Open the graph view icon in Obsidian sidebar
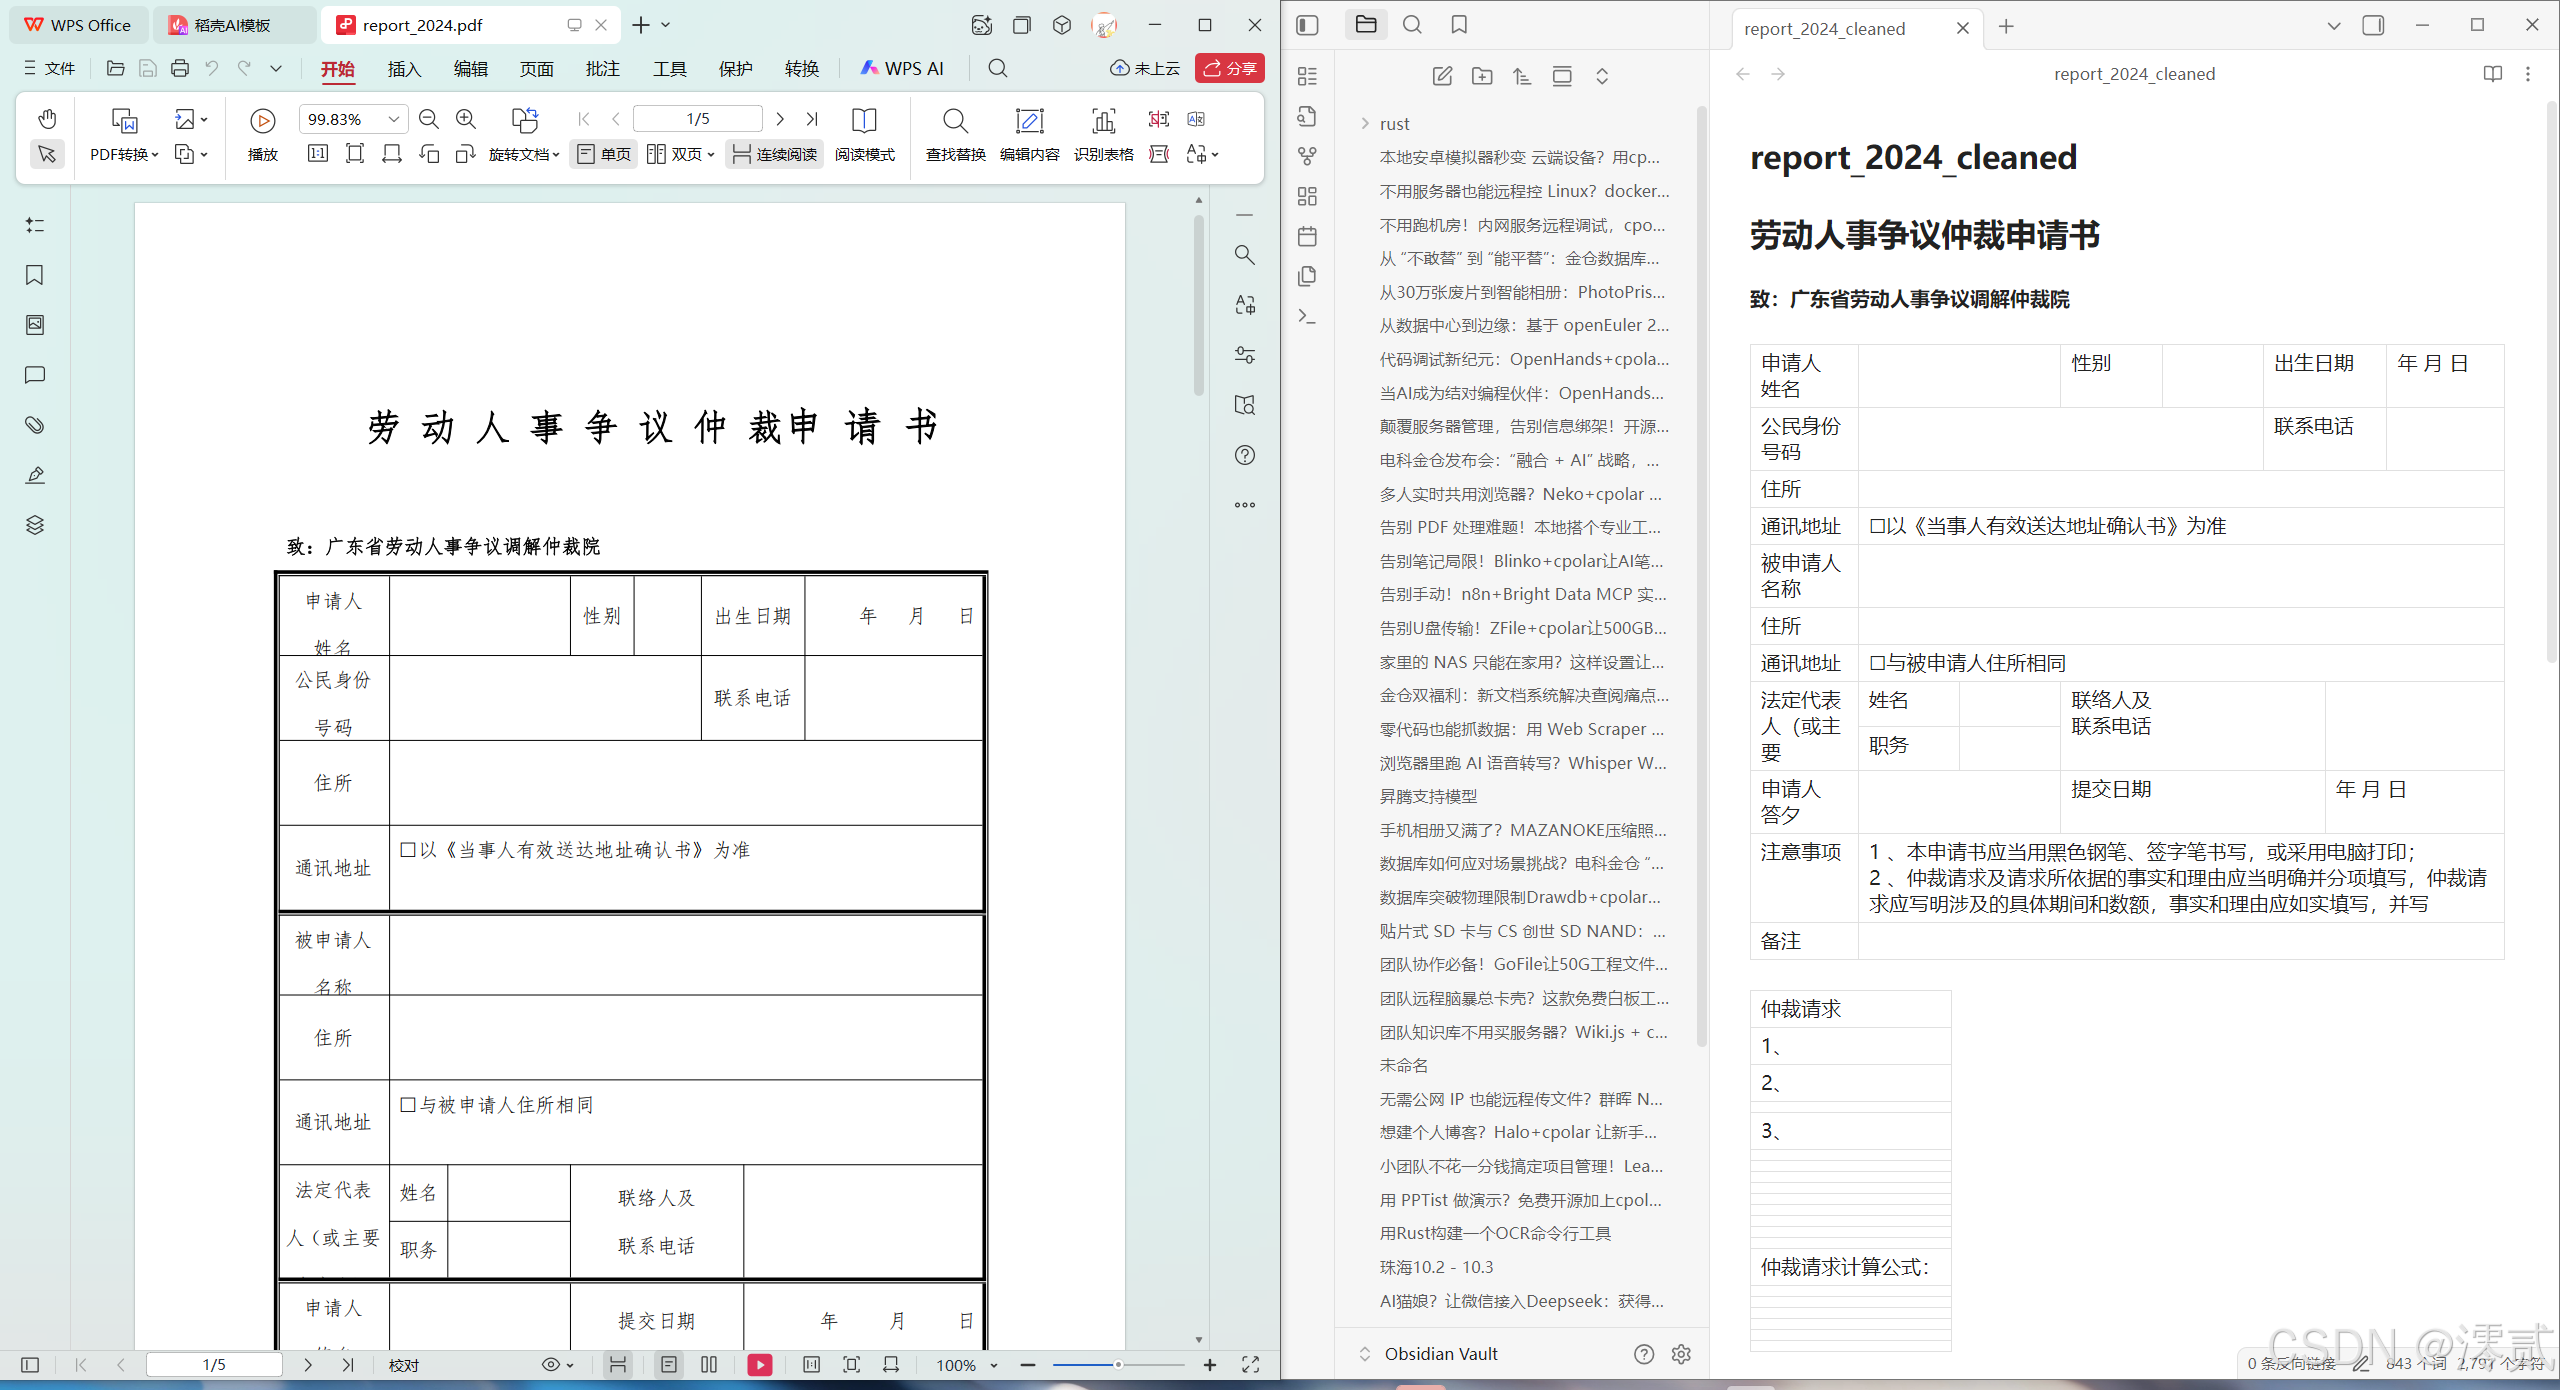This screenshot has height=1390, width=2560. tap(1307, 156)
